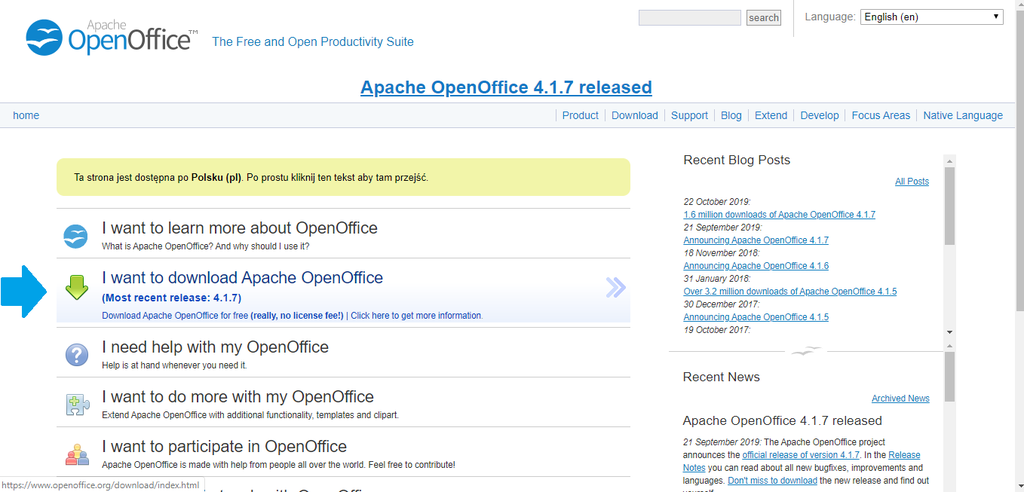Viewport: 1024px width, 492px height.
Task: Click the search button
Action: click(763, 18)
